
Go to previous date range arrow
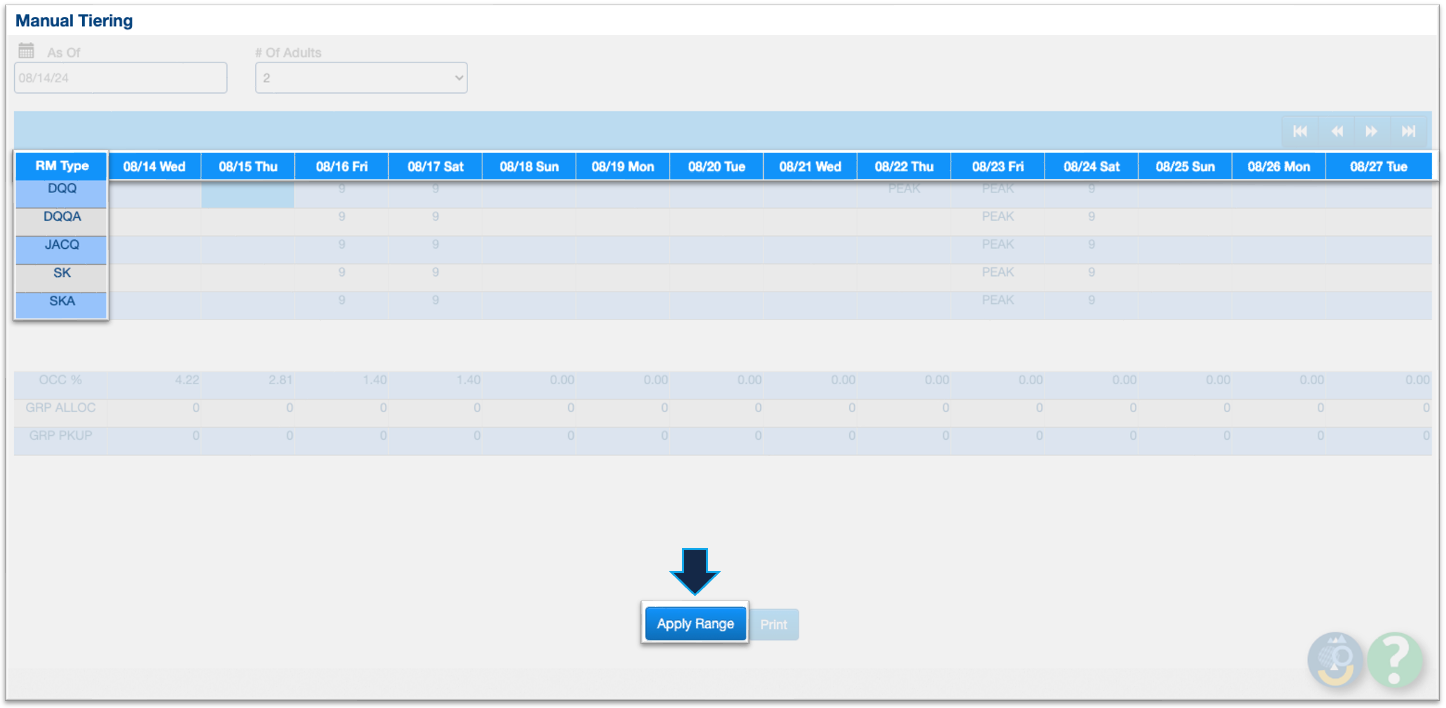(1336, 132)
